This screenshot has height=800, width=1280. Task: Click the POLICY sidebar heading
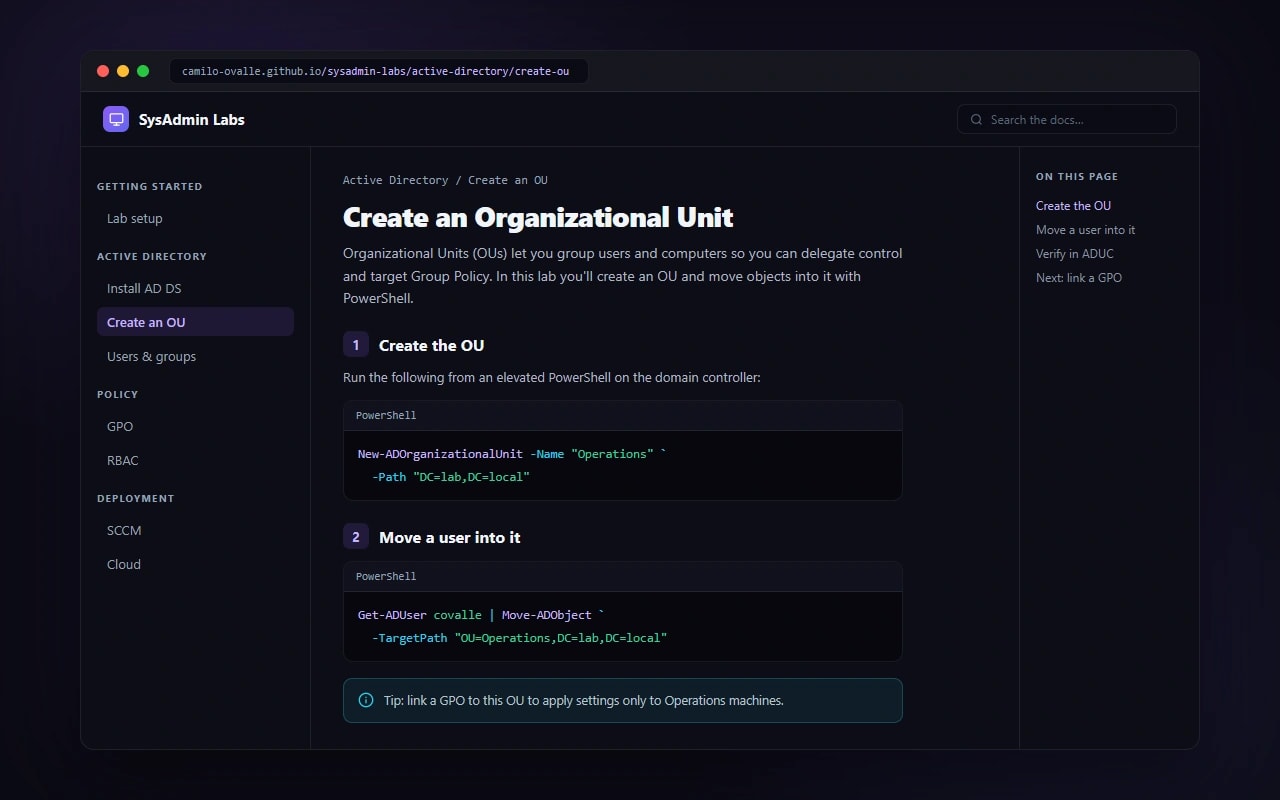(x=118, y=395)
